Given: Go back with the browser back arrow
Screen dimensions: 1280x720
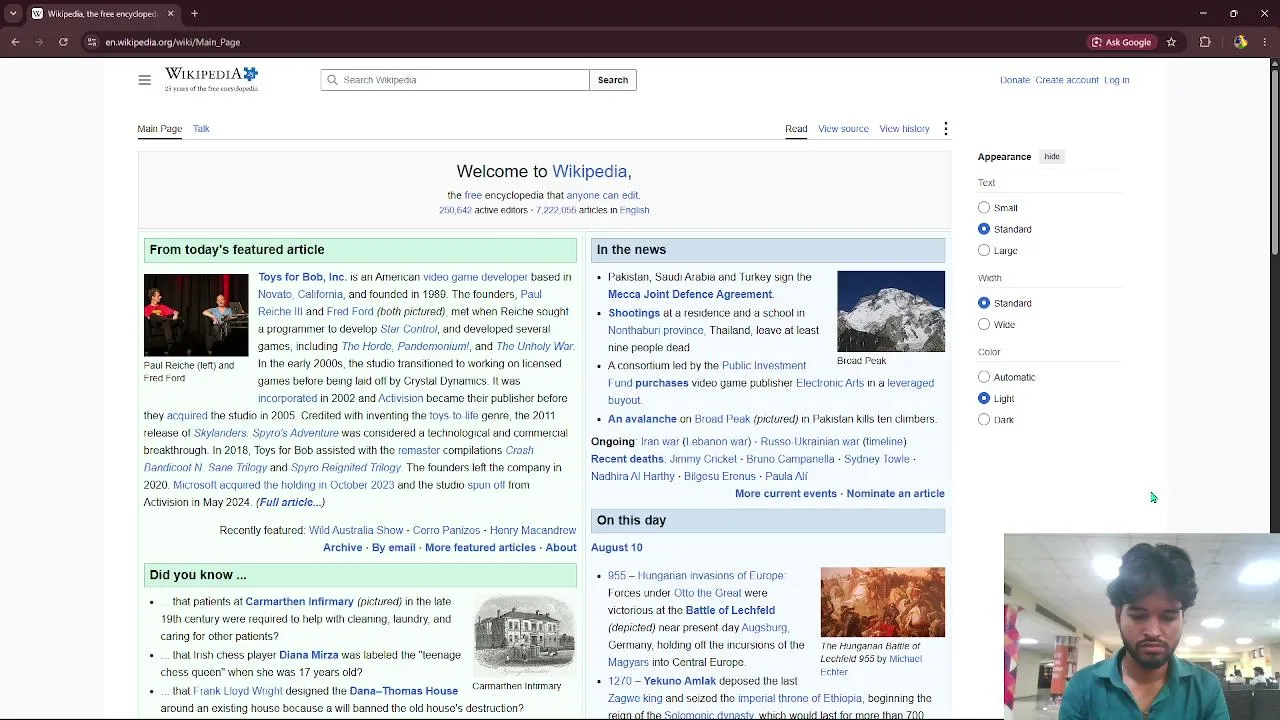Looking at the screenshot, I should click(15, 42).
